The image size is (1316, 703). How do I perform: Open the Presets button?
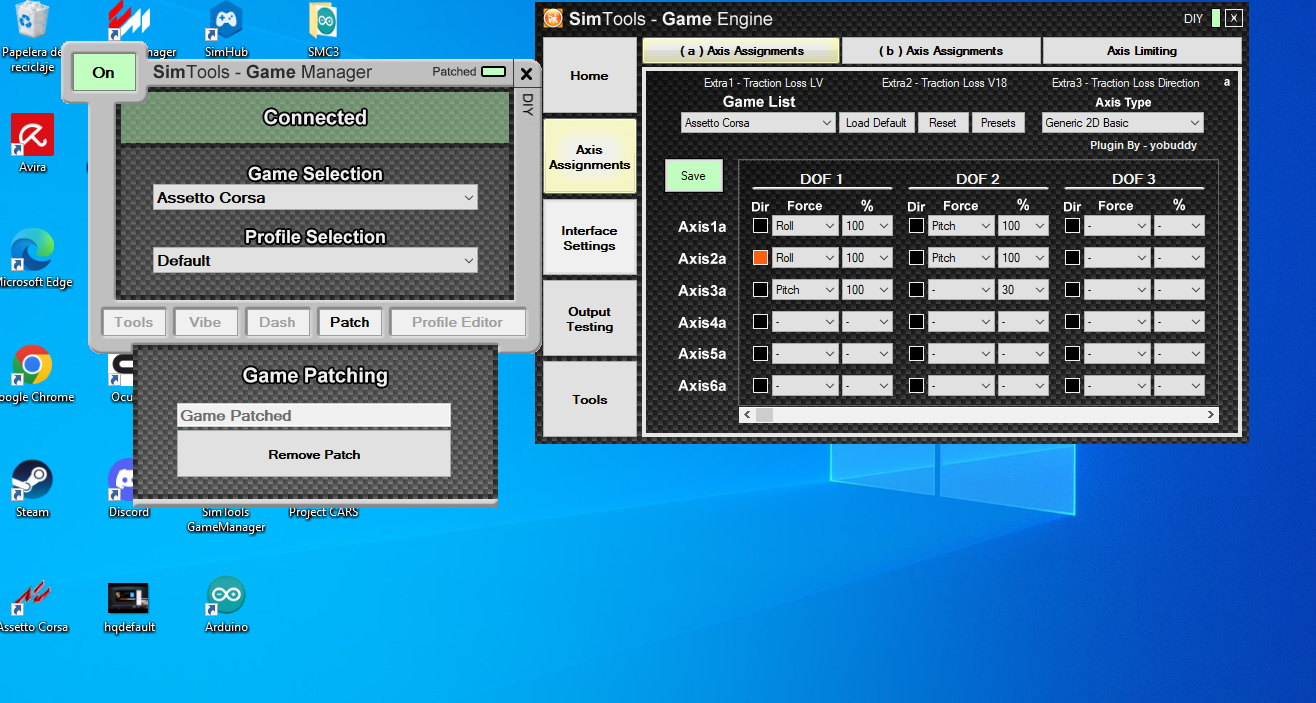coord(998,123)
